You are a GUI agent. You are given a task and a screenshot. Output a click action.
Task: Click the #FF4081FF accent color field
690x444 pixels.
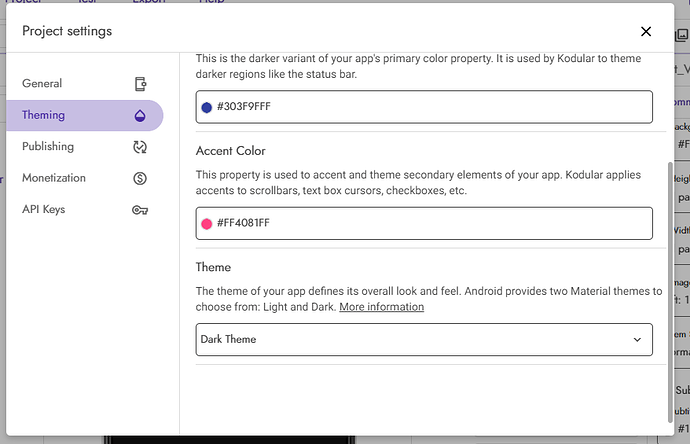[x=430, y=223]
